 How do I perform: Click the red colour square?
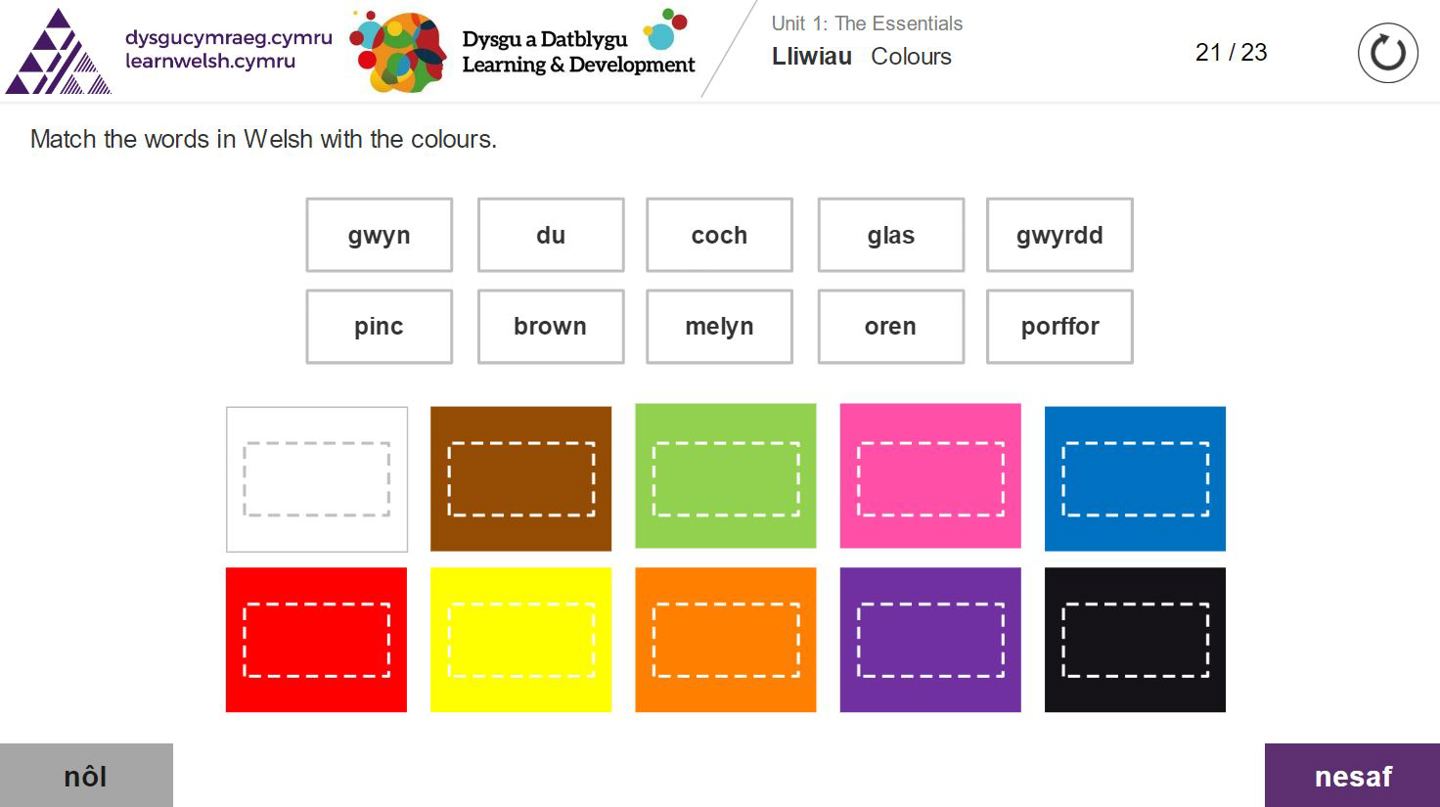tap(316, 640)
